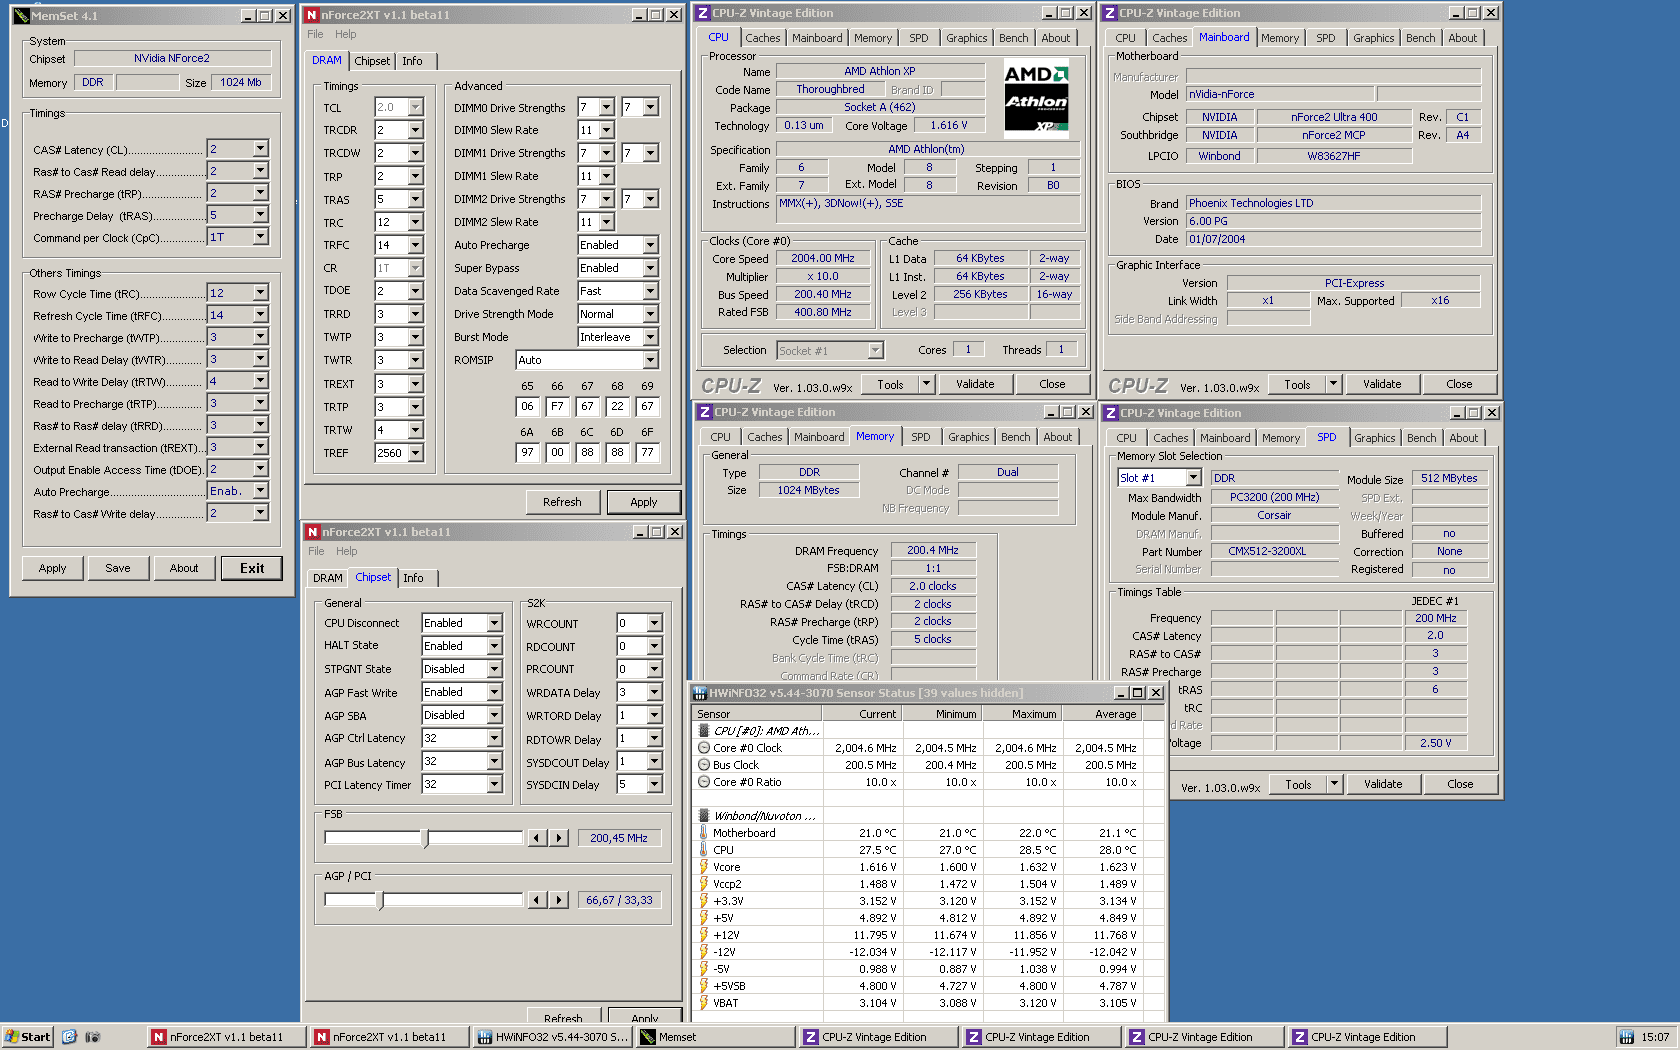Click Validate in the CPU-Z CPU window

pyautogui.click(x=975, y=384)
